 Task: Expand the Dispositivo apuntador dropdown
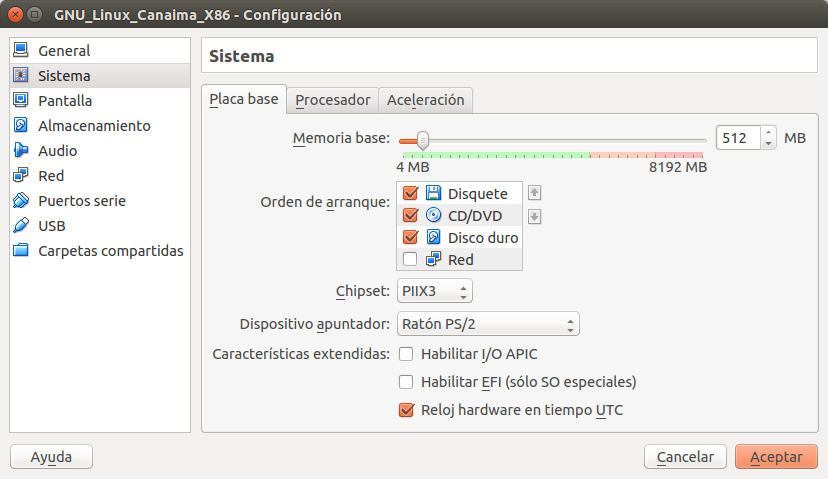(x=488, y=324)
